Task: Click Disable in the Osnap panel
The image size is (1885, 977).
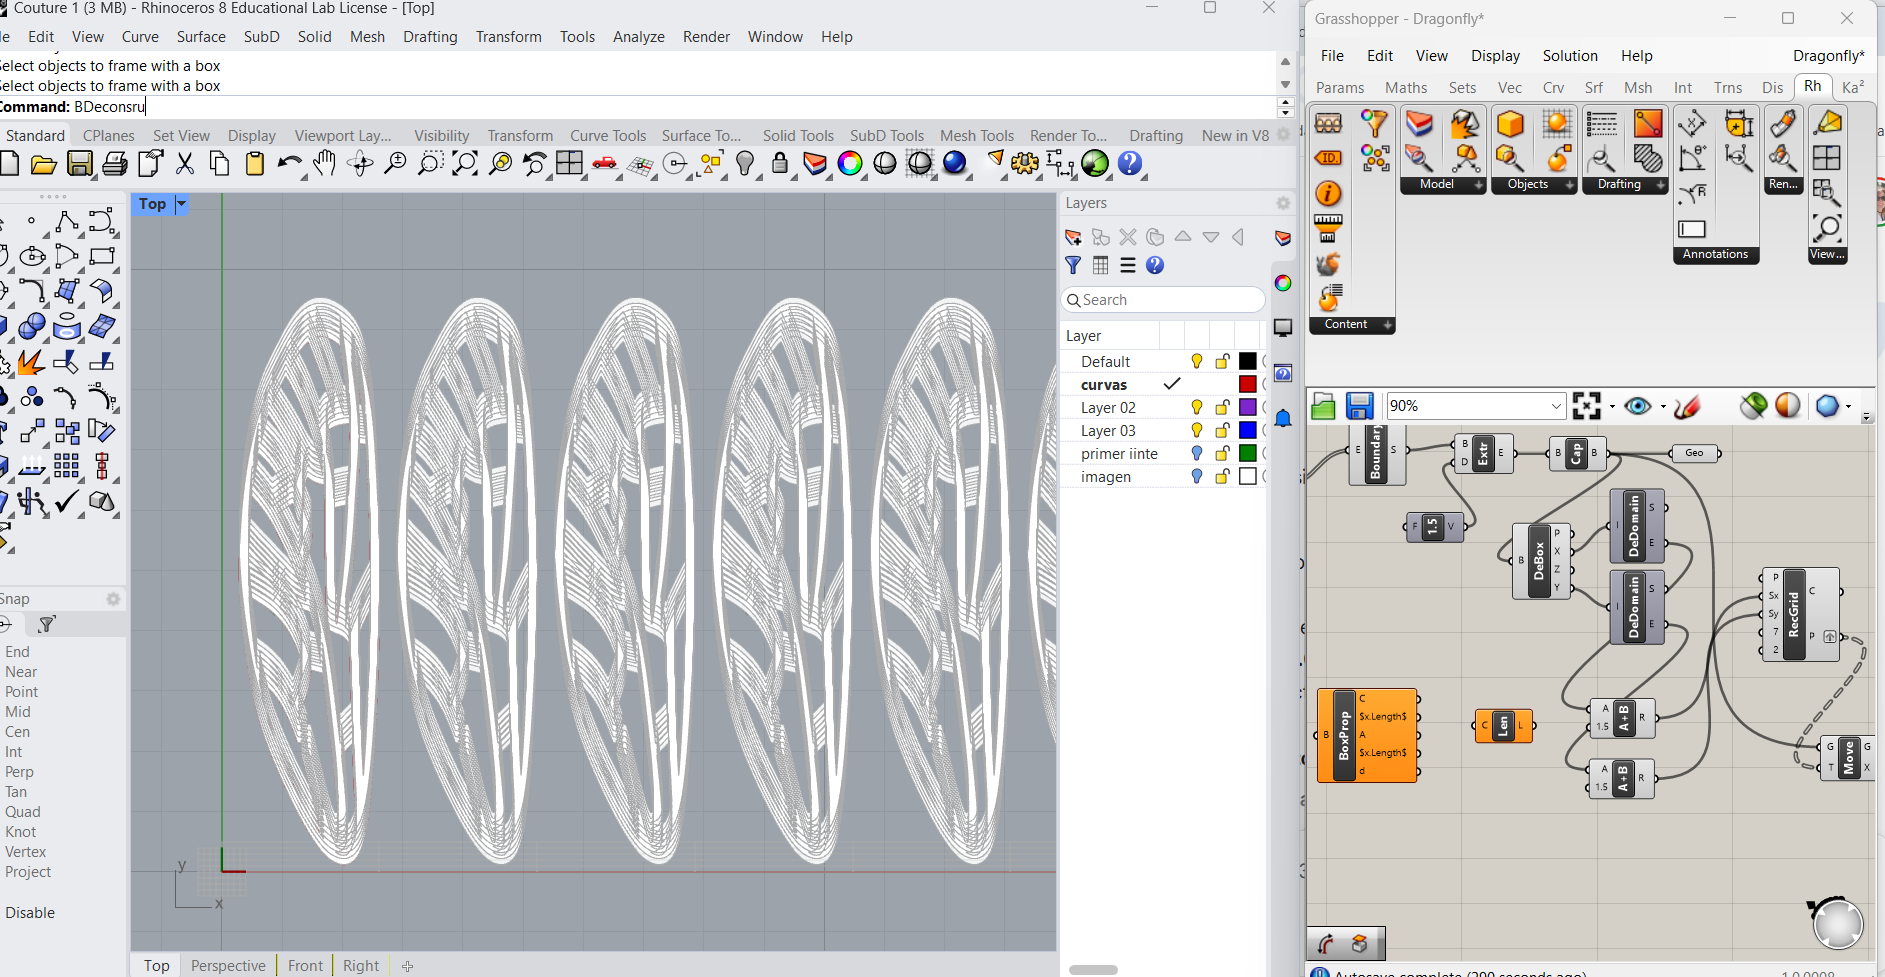Action: pos(30,913)
